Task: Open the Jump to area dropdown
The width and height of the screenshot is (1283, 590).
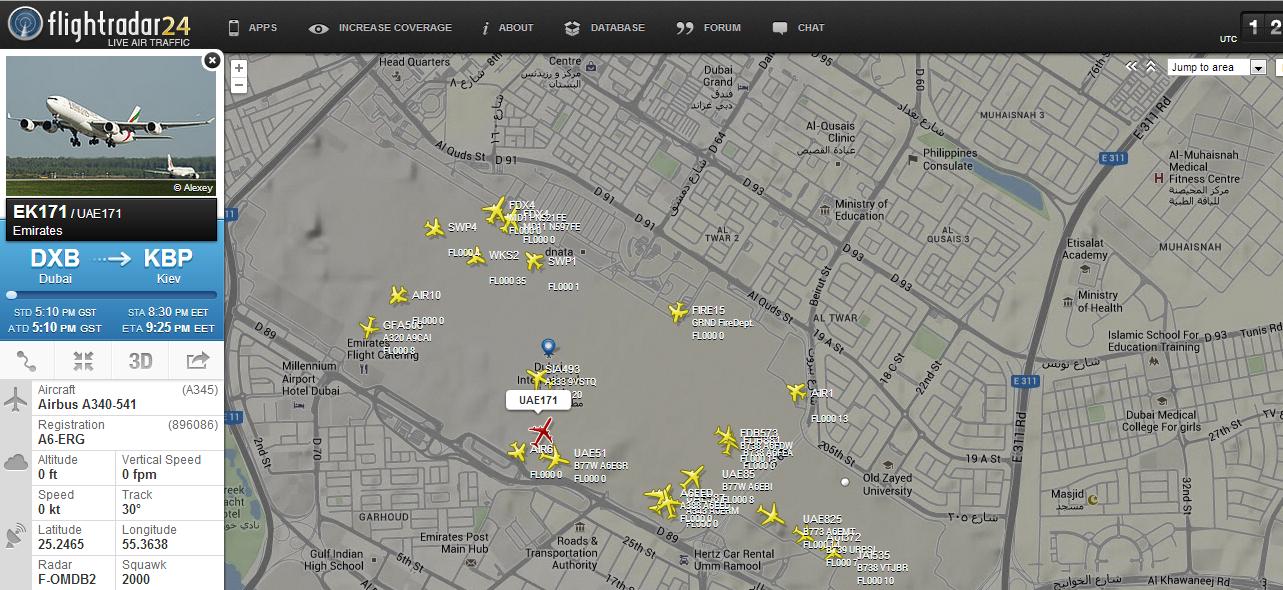Action: [x=1217, y=68]
